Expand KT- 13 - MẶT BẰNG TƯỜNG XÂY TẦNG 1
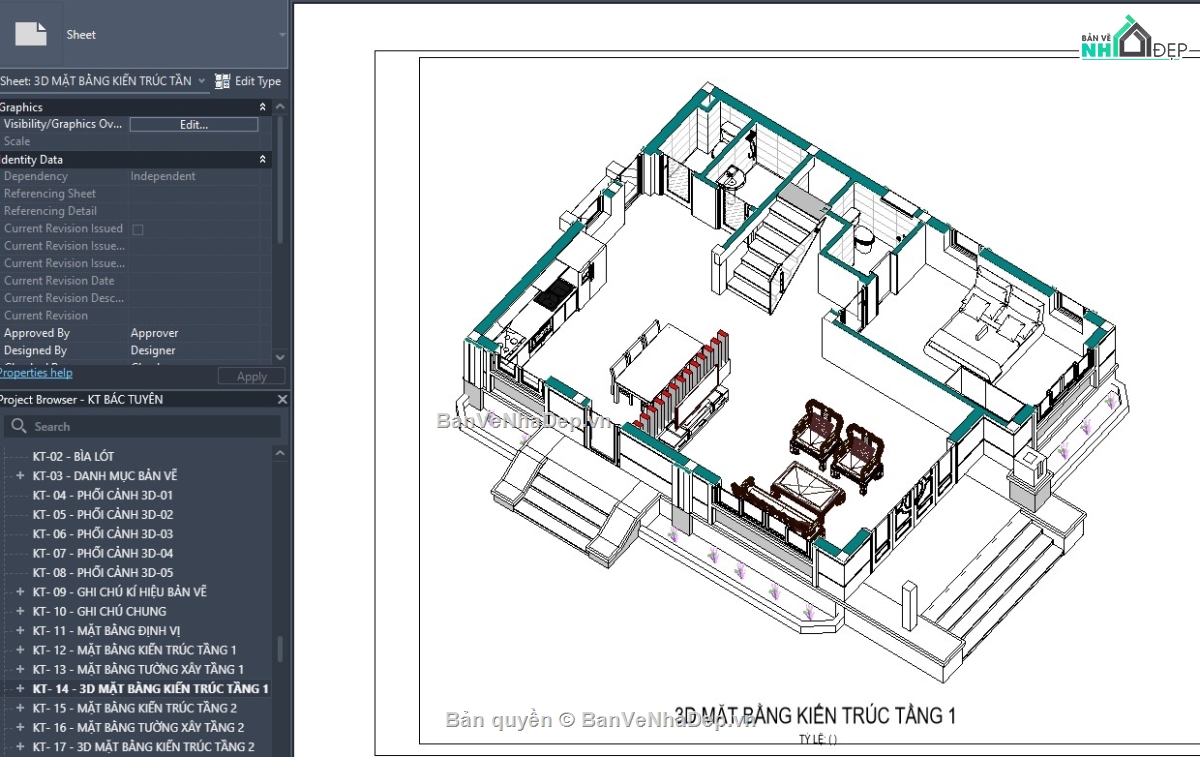This screenshot has height=757, width=1200. pyautogui.click(x=20, y=669)
